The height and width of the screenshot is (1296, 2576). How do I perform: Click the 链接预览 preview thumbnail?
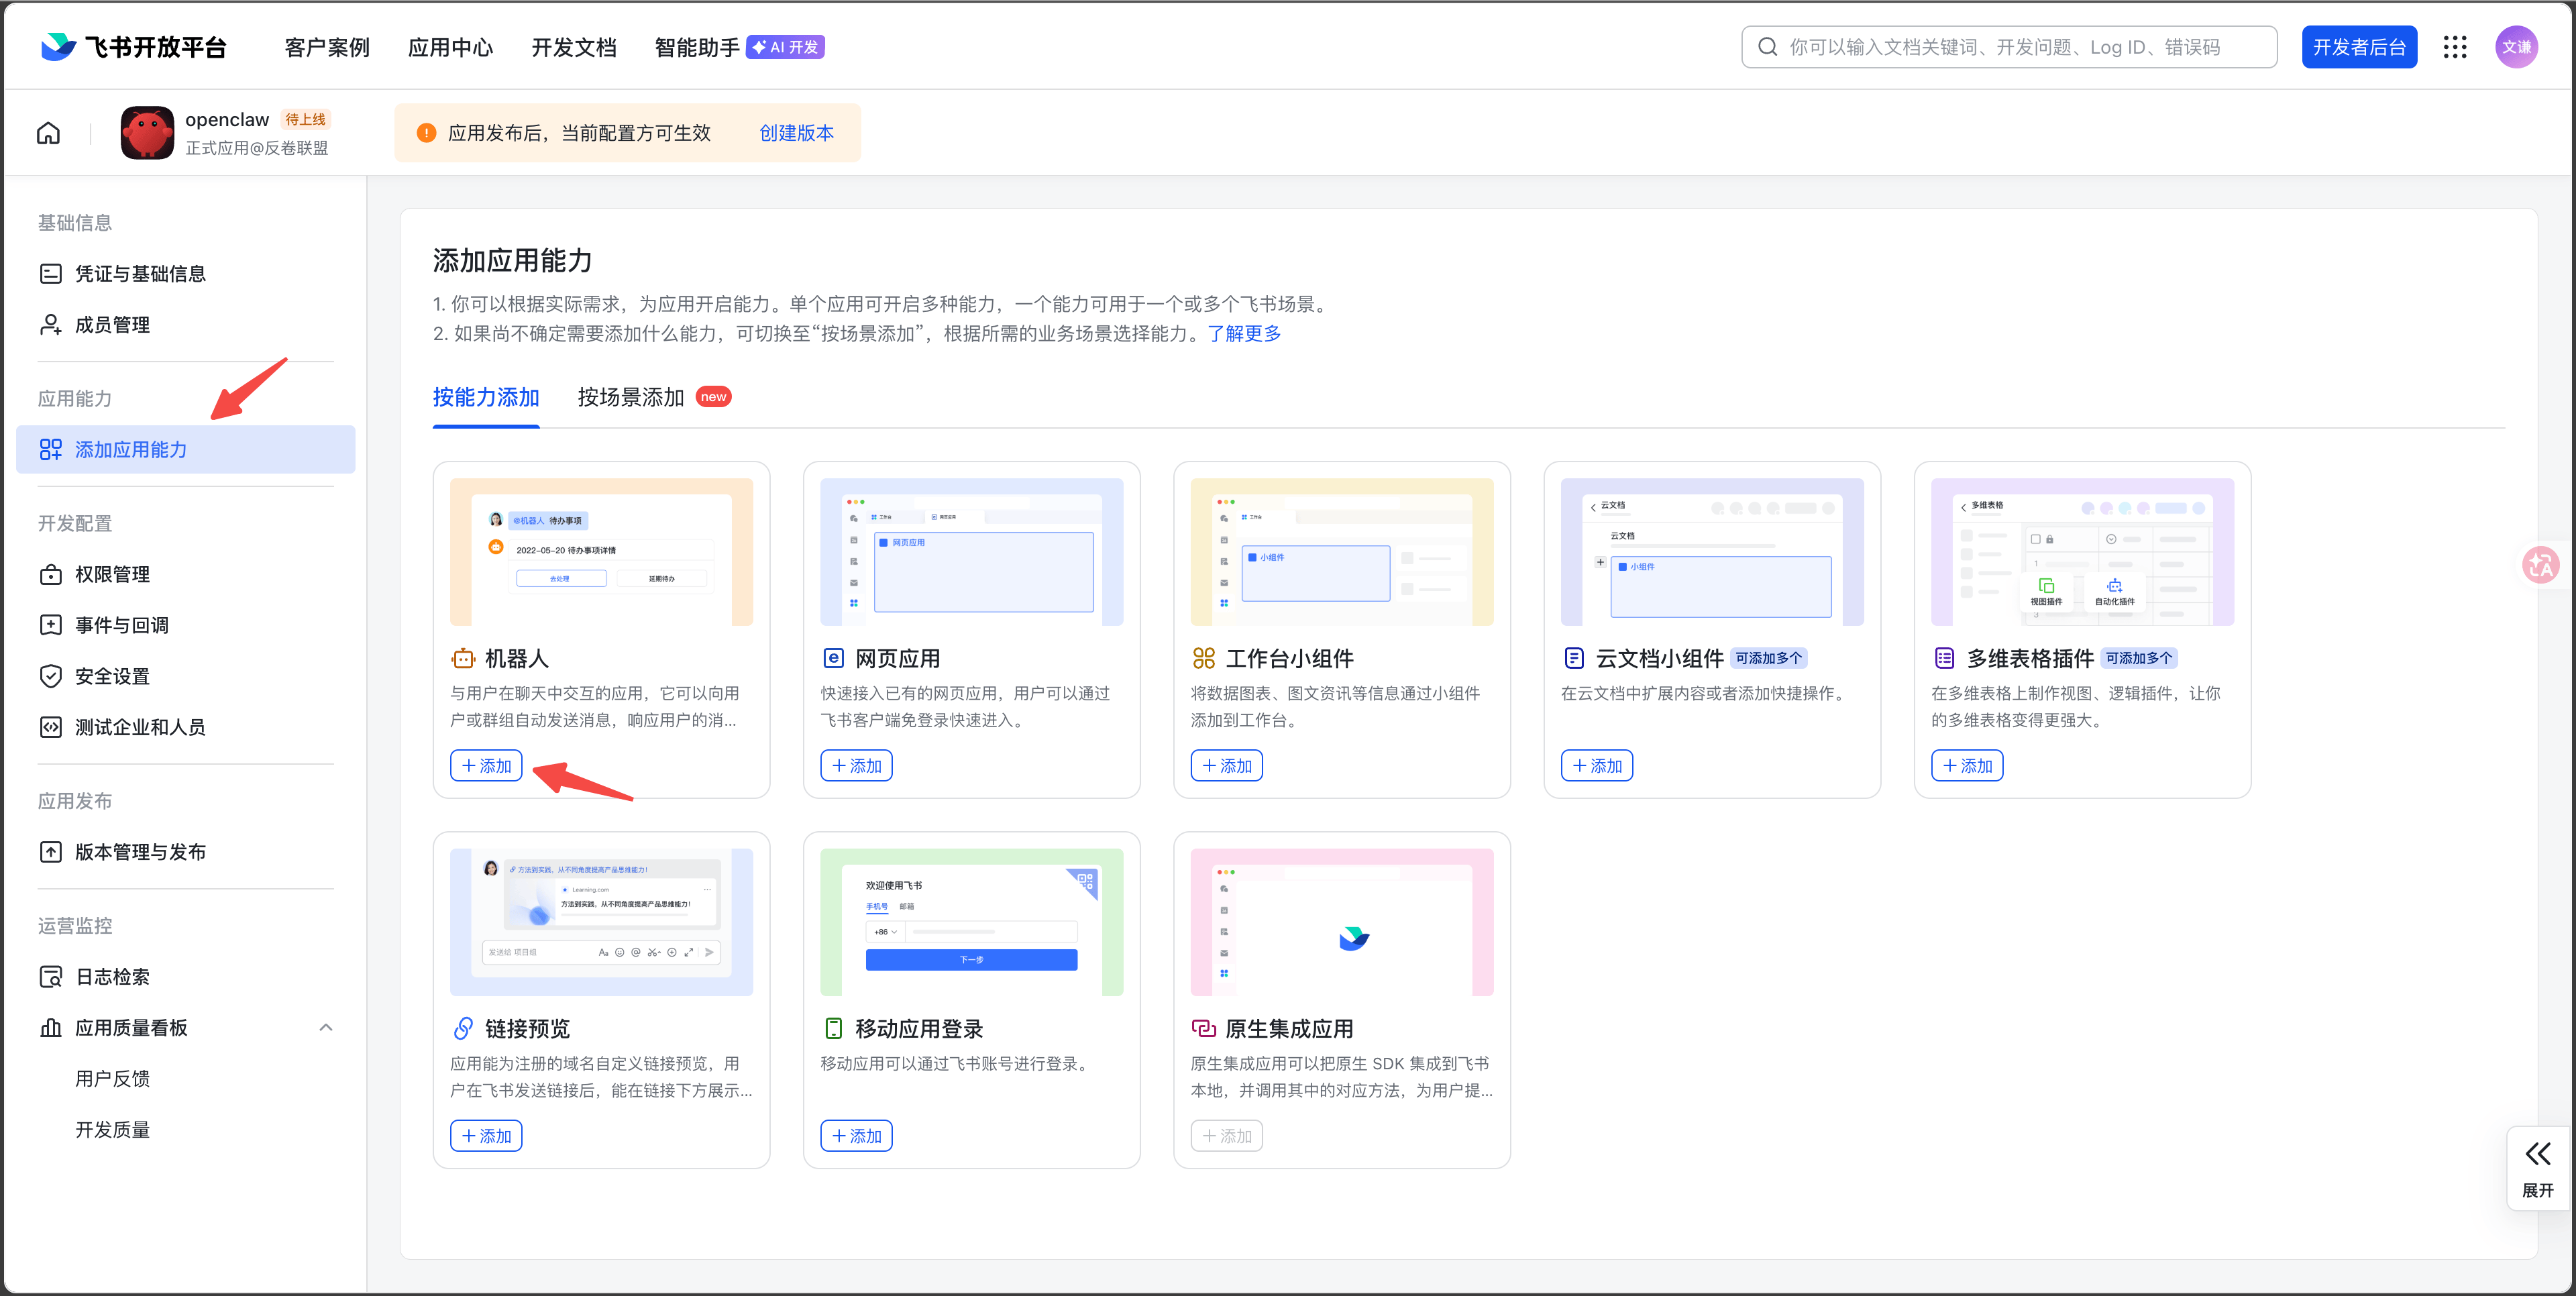click(x=602, y=922)
